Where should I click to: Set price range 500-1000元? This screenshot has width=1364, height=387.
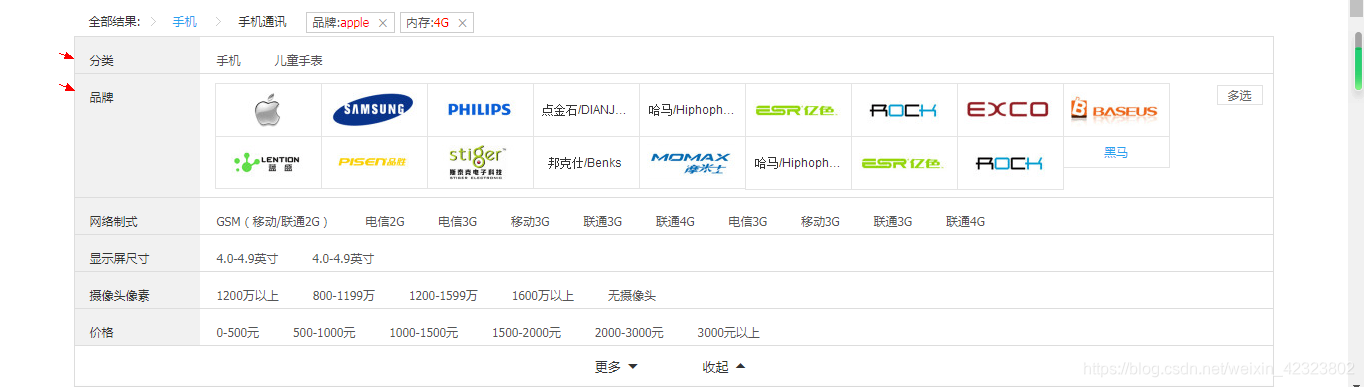(x=324, y=333)
